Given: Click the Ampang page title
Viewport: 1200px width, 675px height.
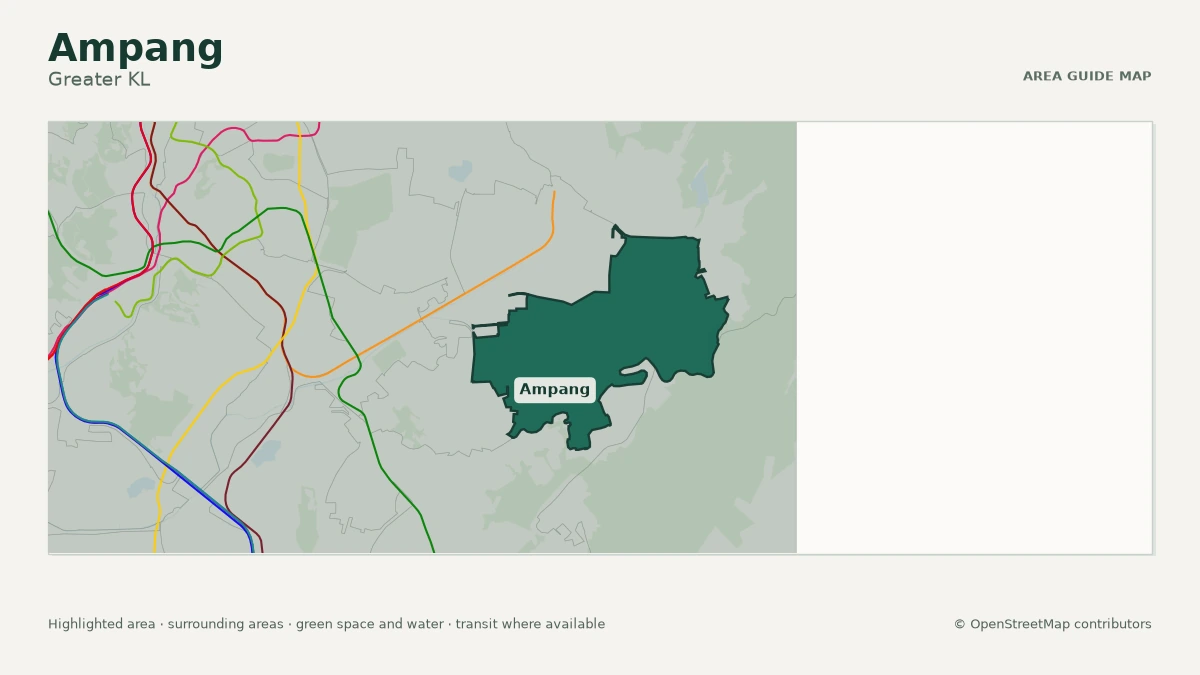Looking at the screenshot, I should (x=136, y=48).
